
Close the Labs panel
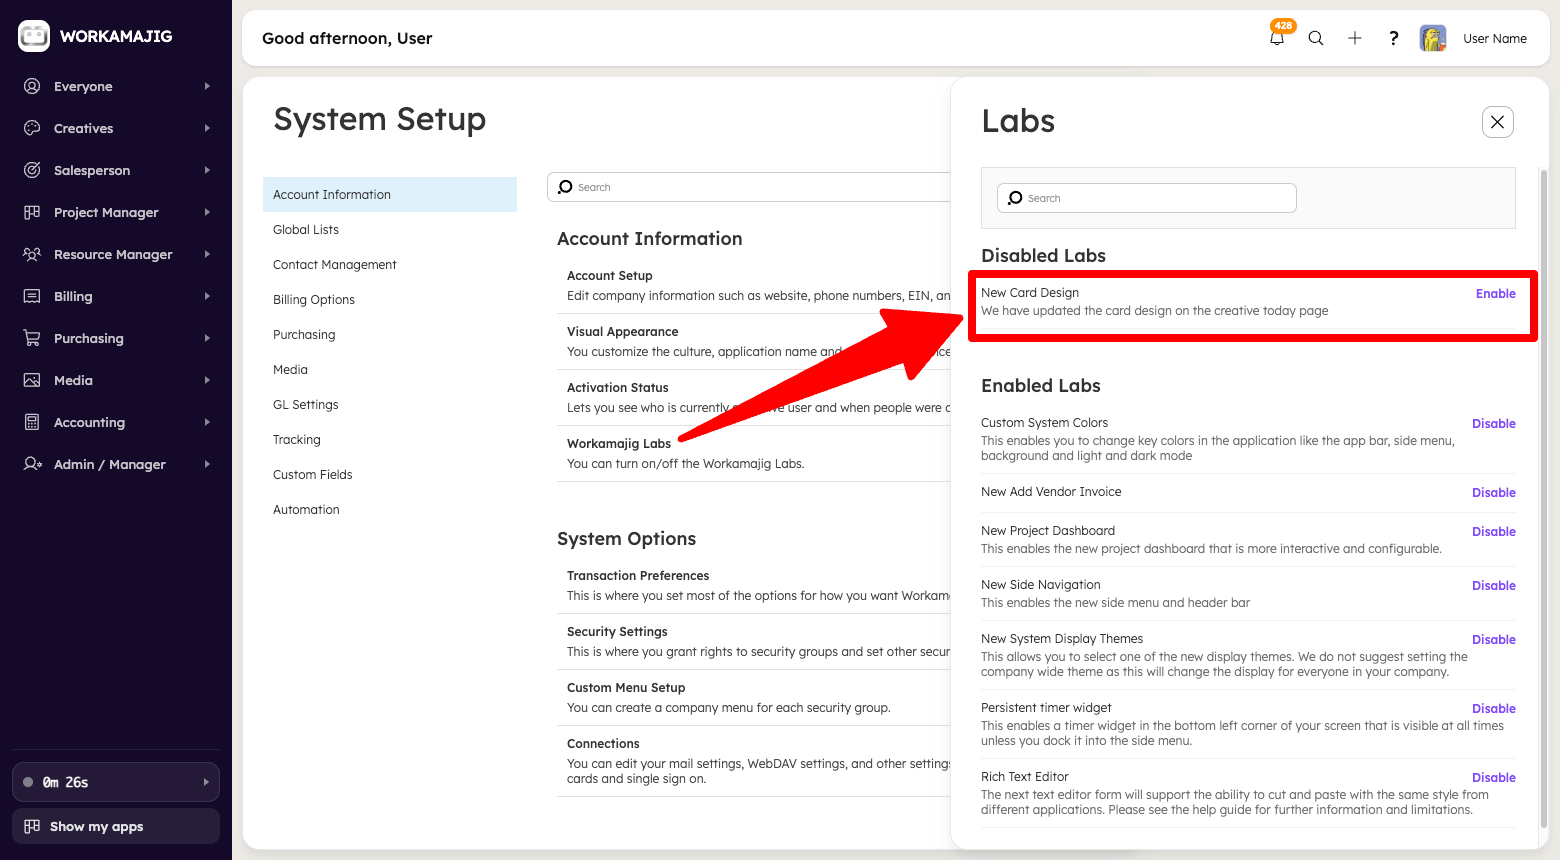(x=1497, y=122)
